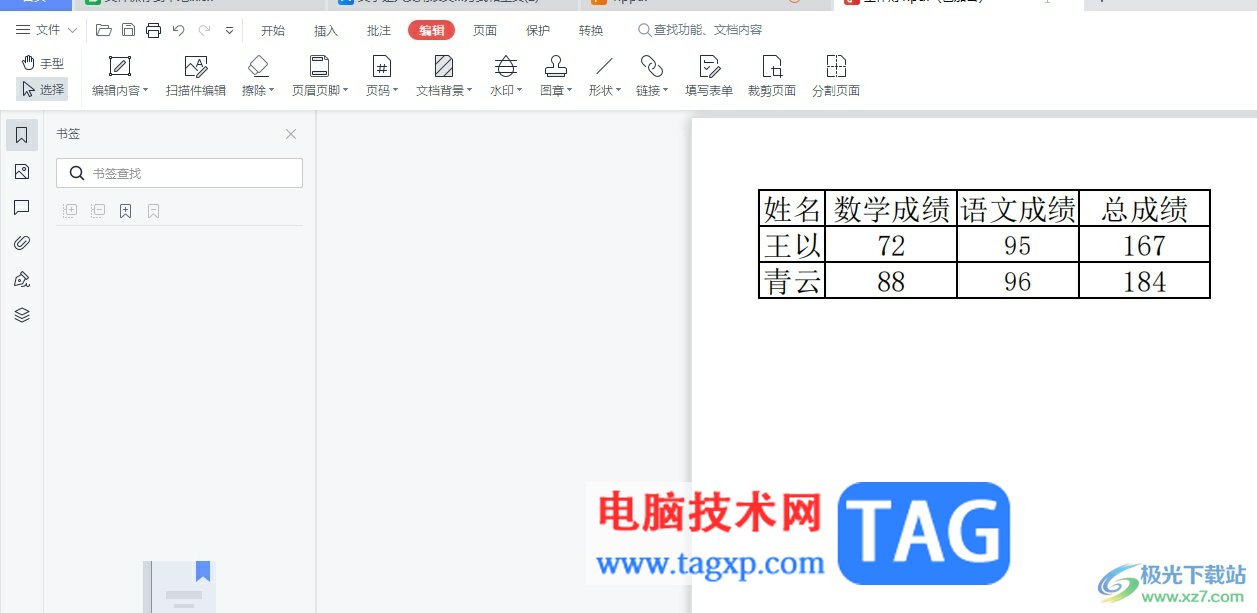This screenshot has width=1257, height=613.
Task: Click the 扫描件编辑 tool icon
Action: (x=196, y=66)
